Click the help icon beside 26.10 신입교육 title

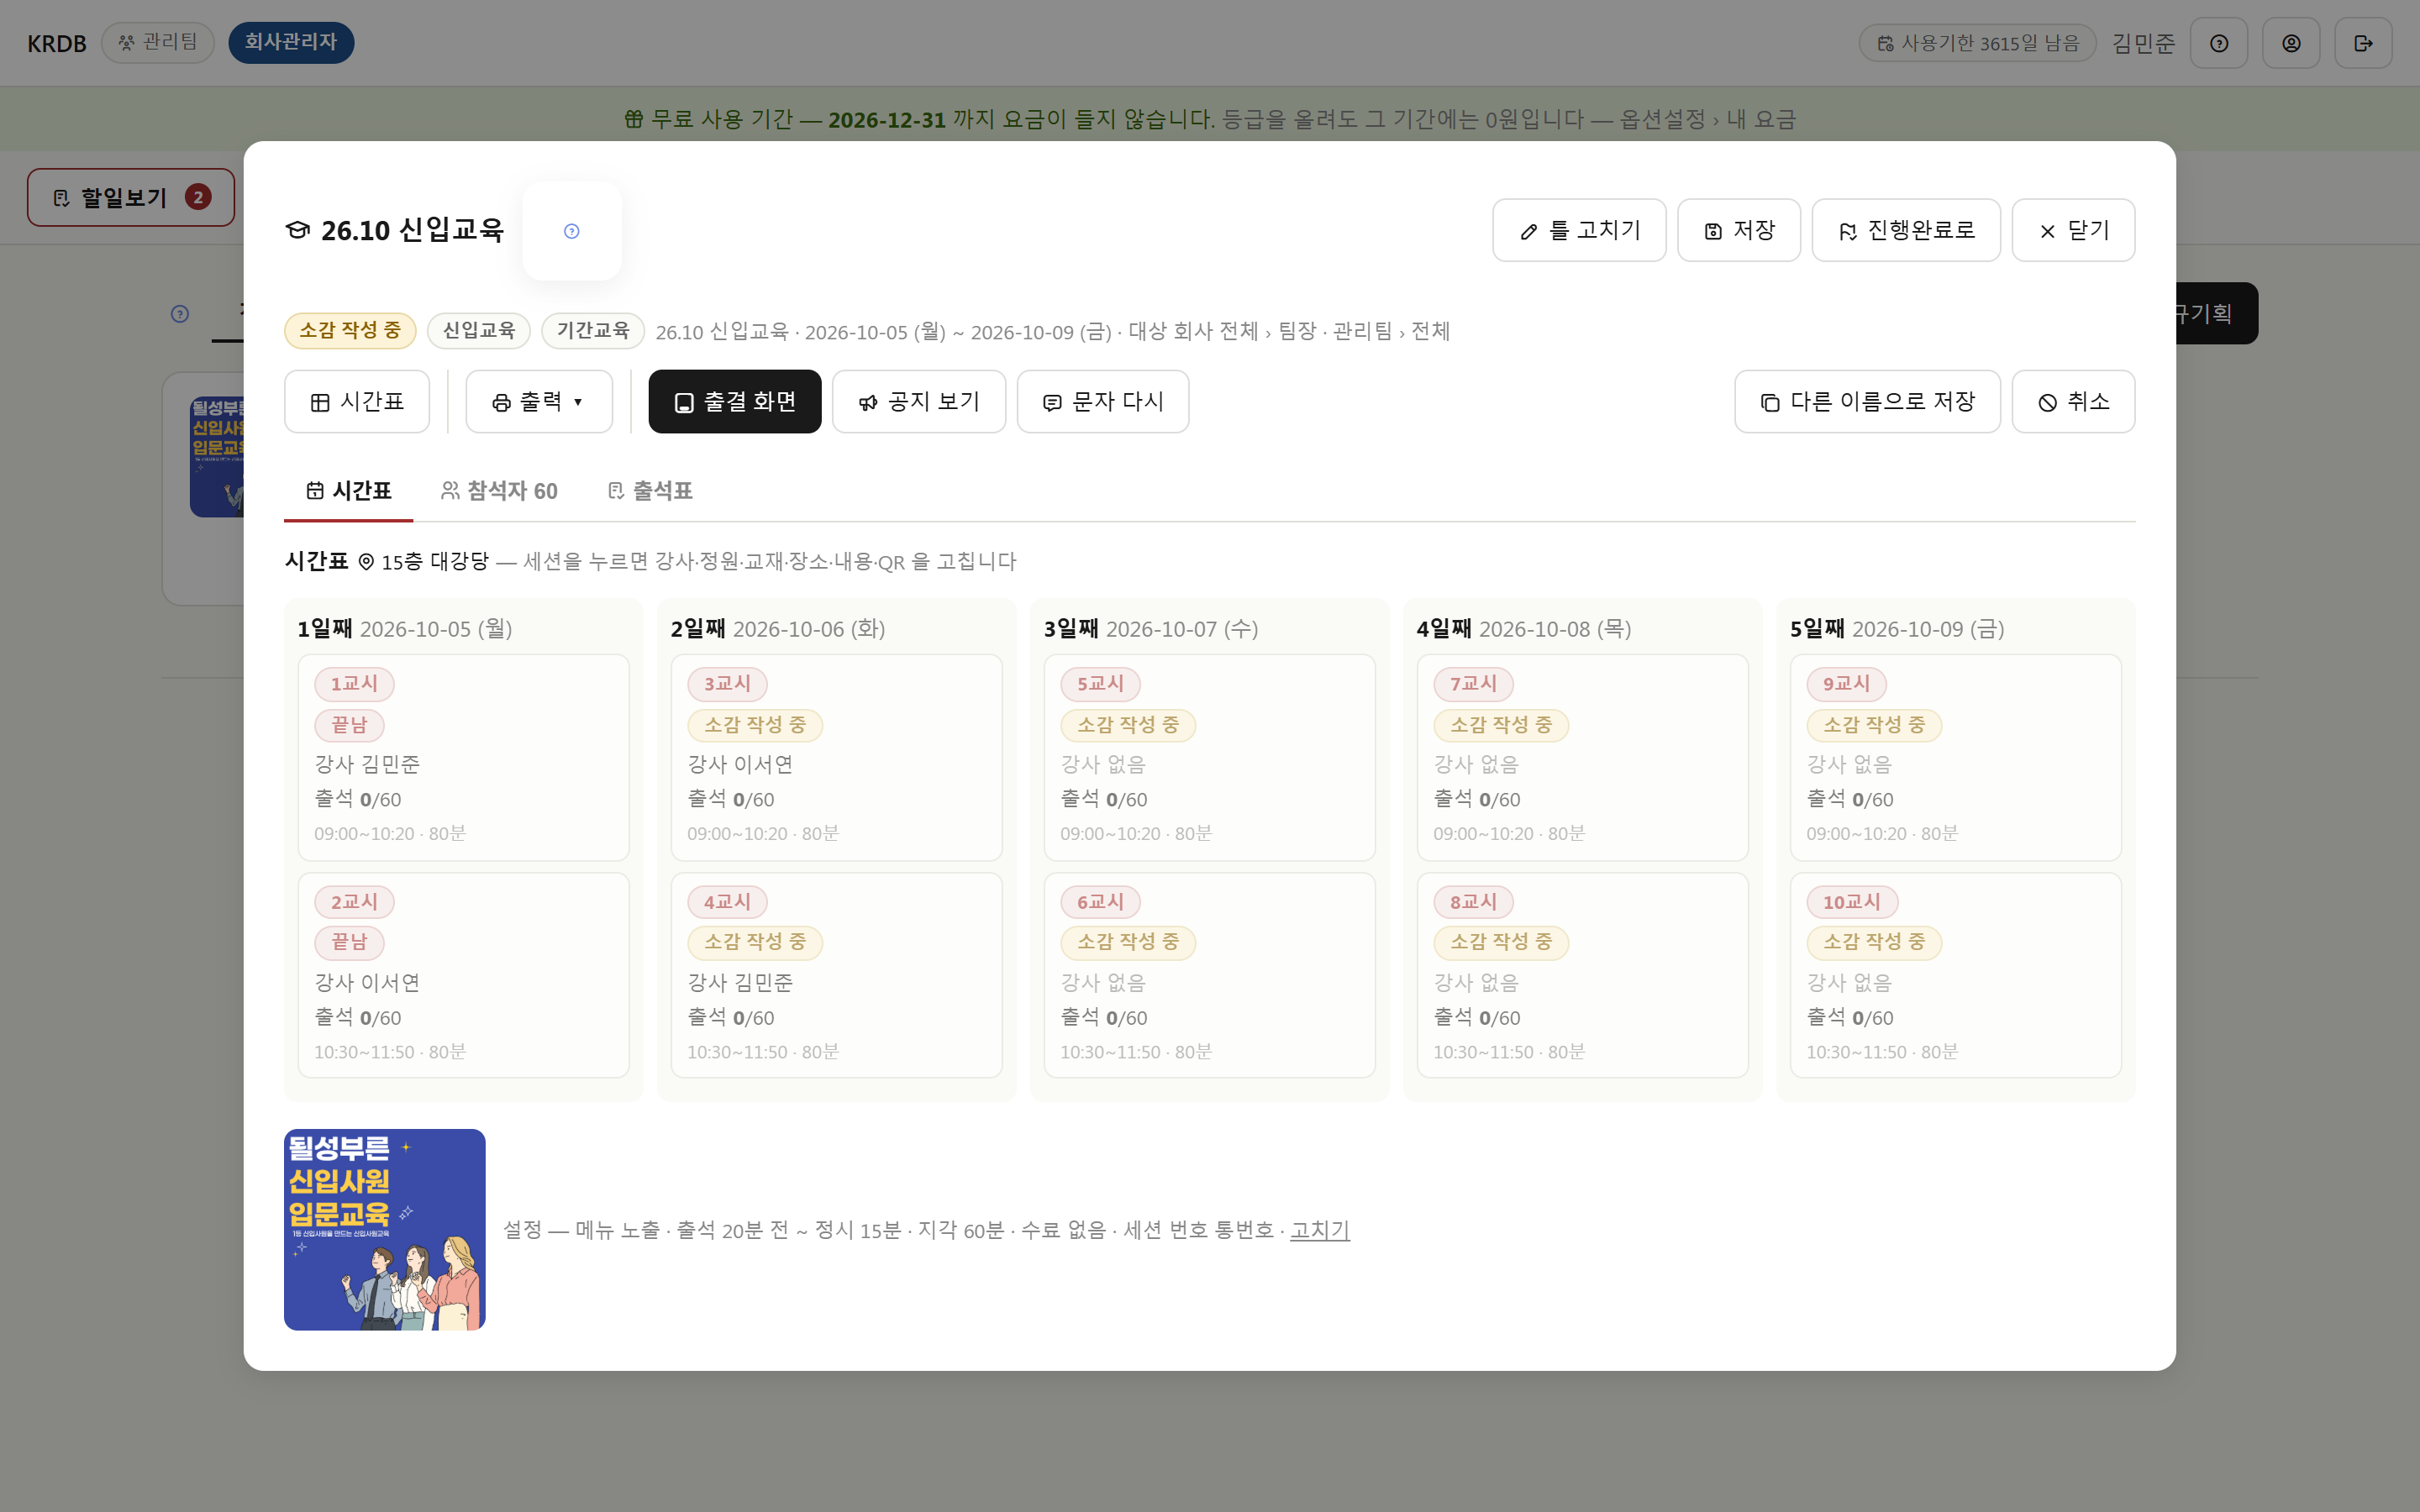click(x=571, y=231)
